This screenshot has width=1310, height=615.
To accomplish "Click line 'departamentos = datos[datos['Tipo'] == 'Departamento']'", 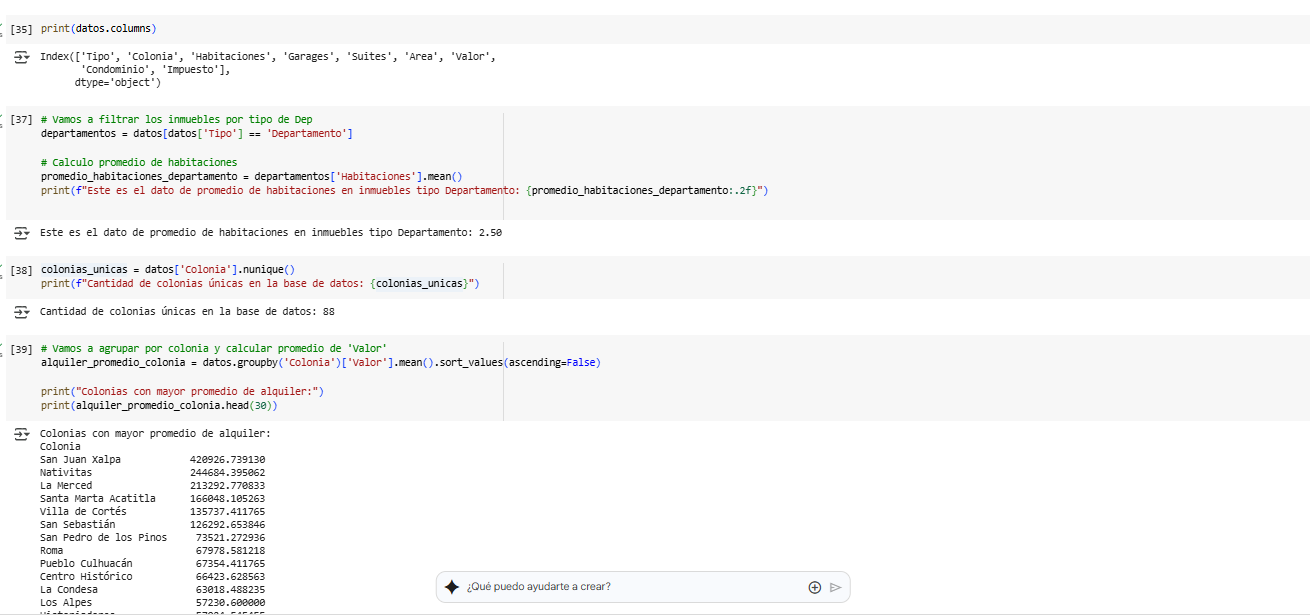I will coord(196,133).
